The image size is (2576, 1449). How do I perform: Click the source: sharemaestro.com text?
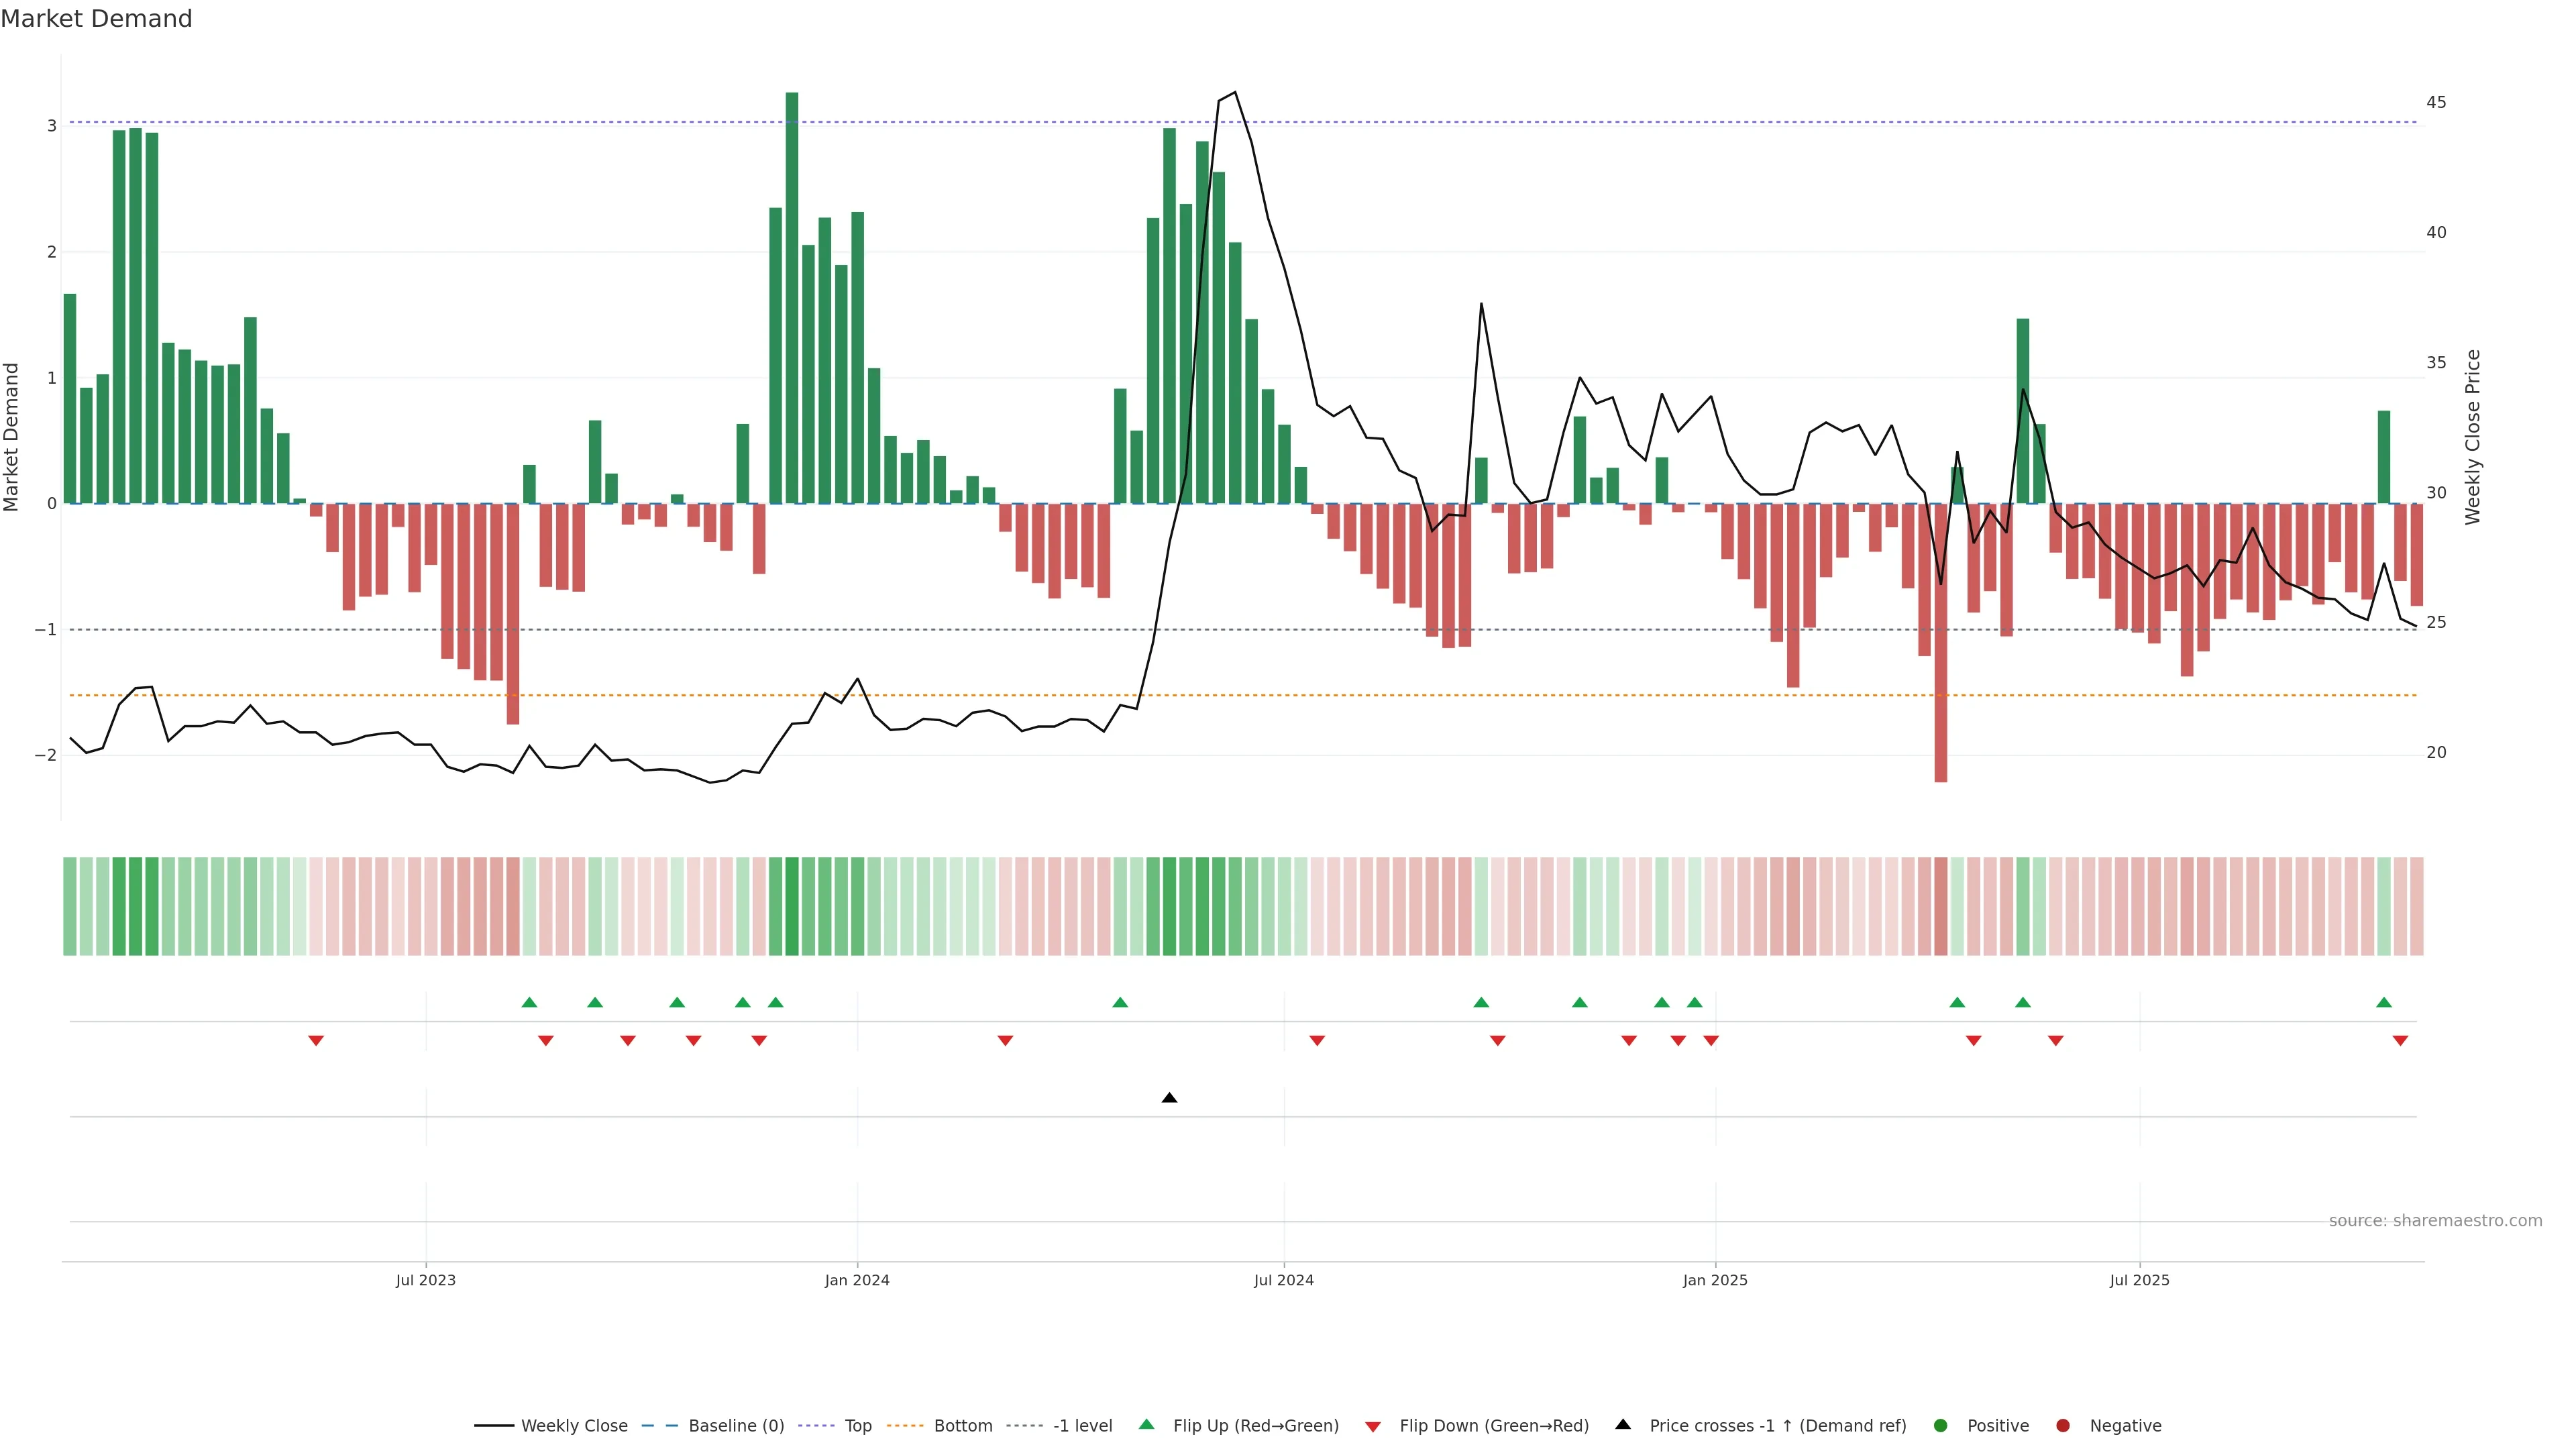(x=2435, y=1221)
